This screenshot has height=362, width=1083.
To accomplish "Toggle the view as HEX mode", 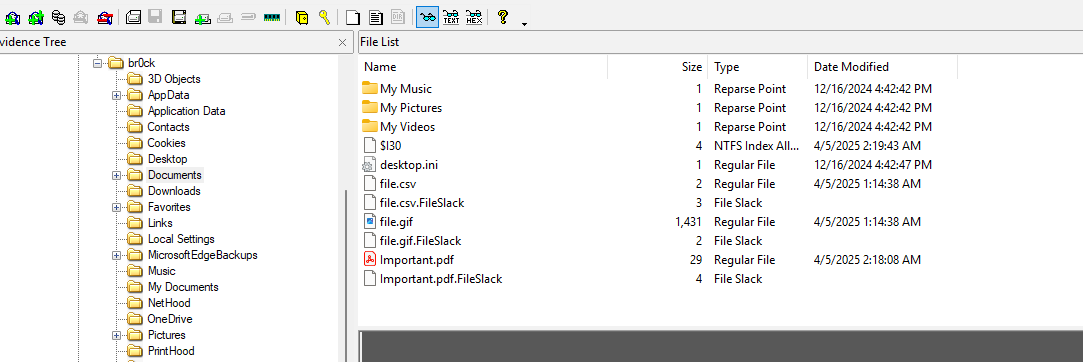I will tap(474, 17).
